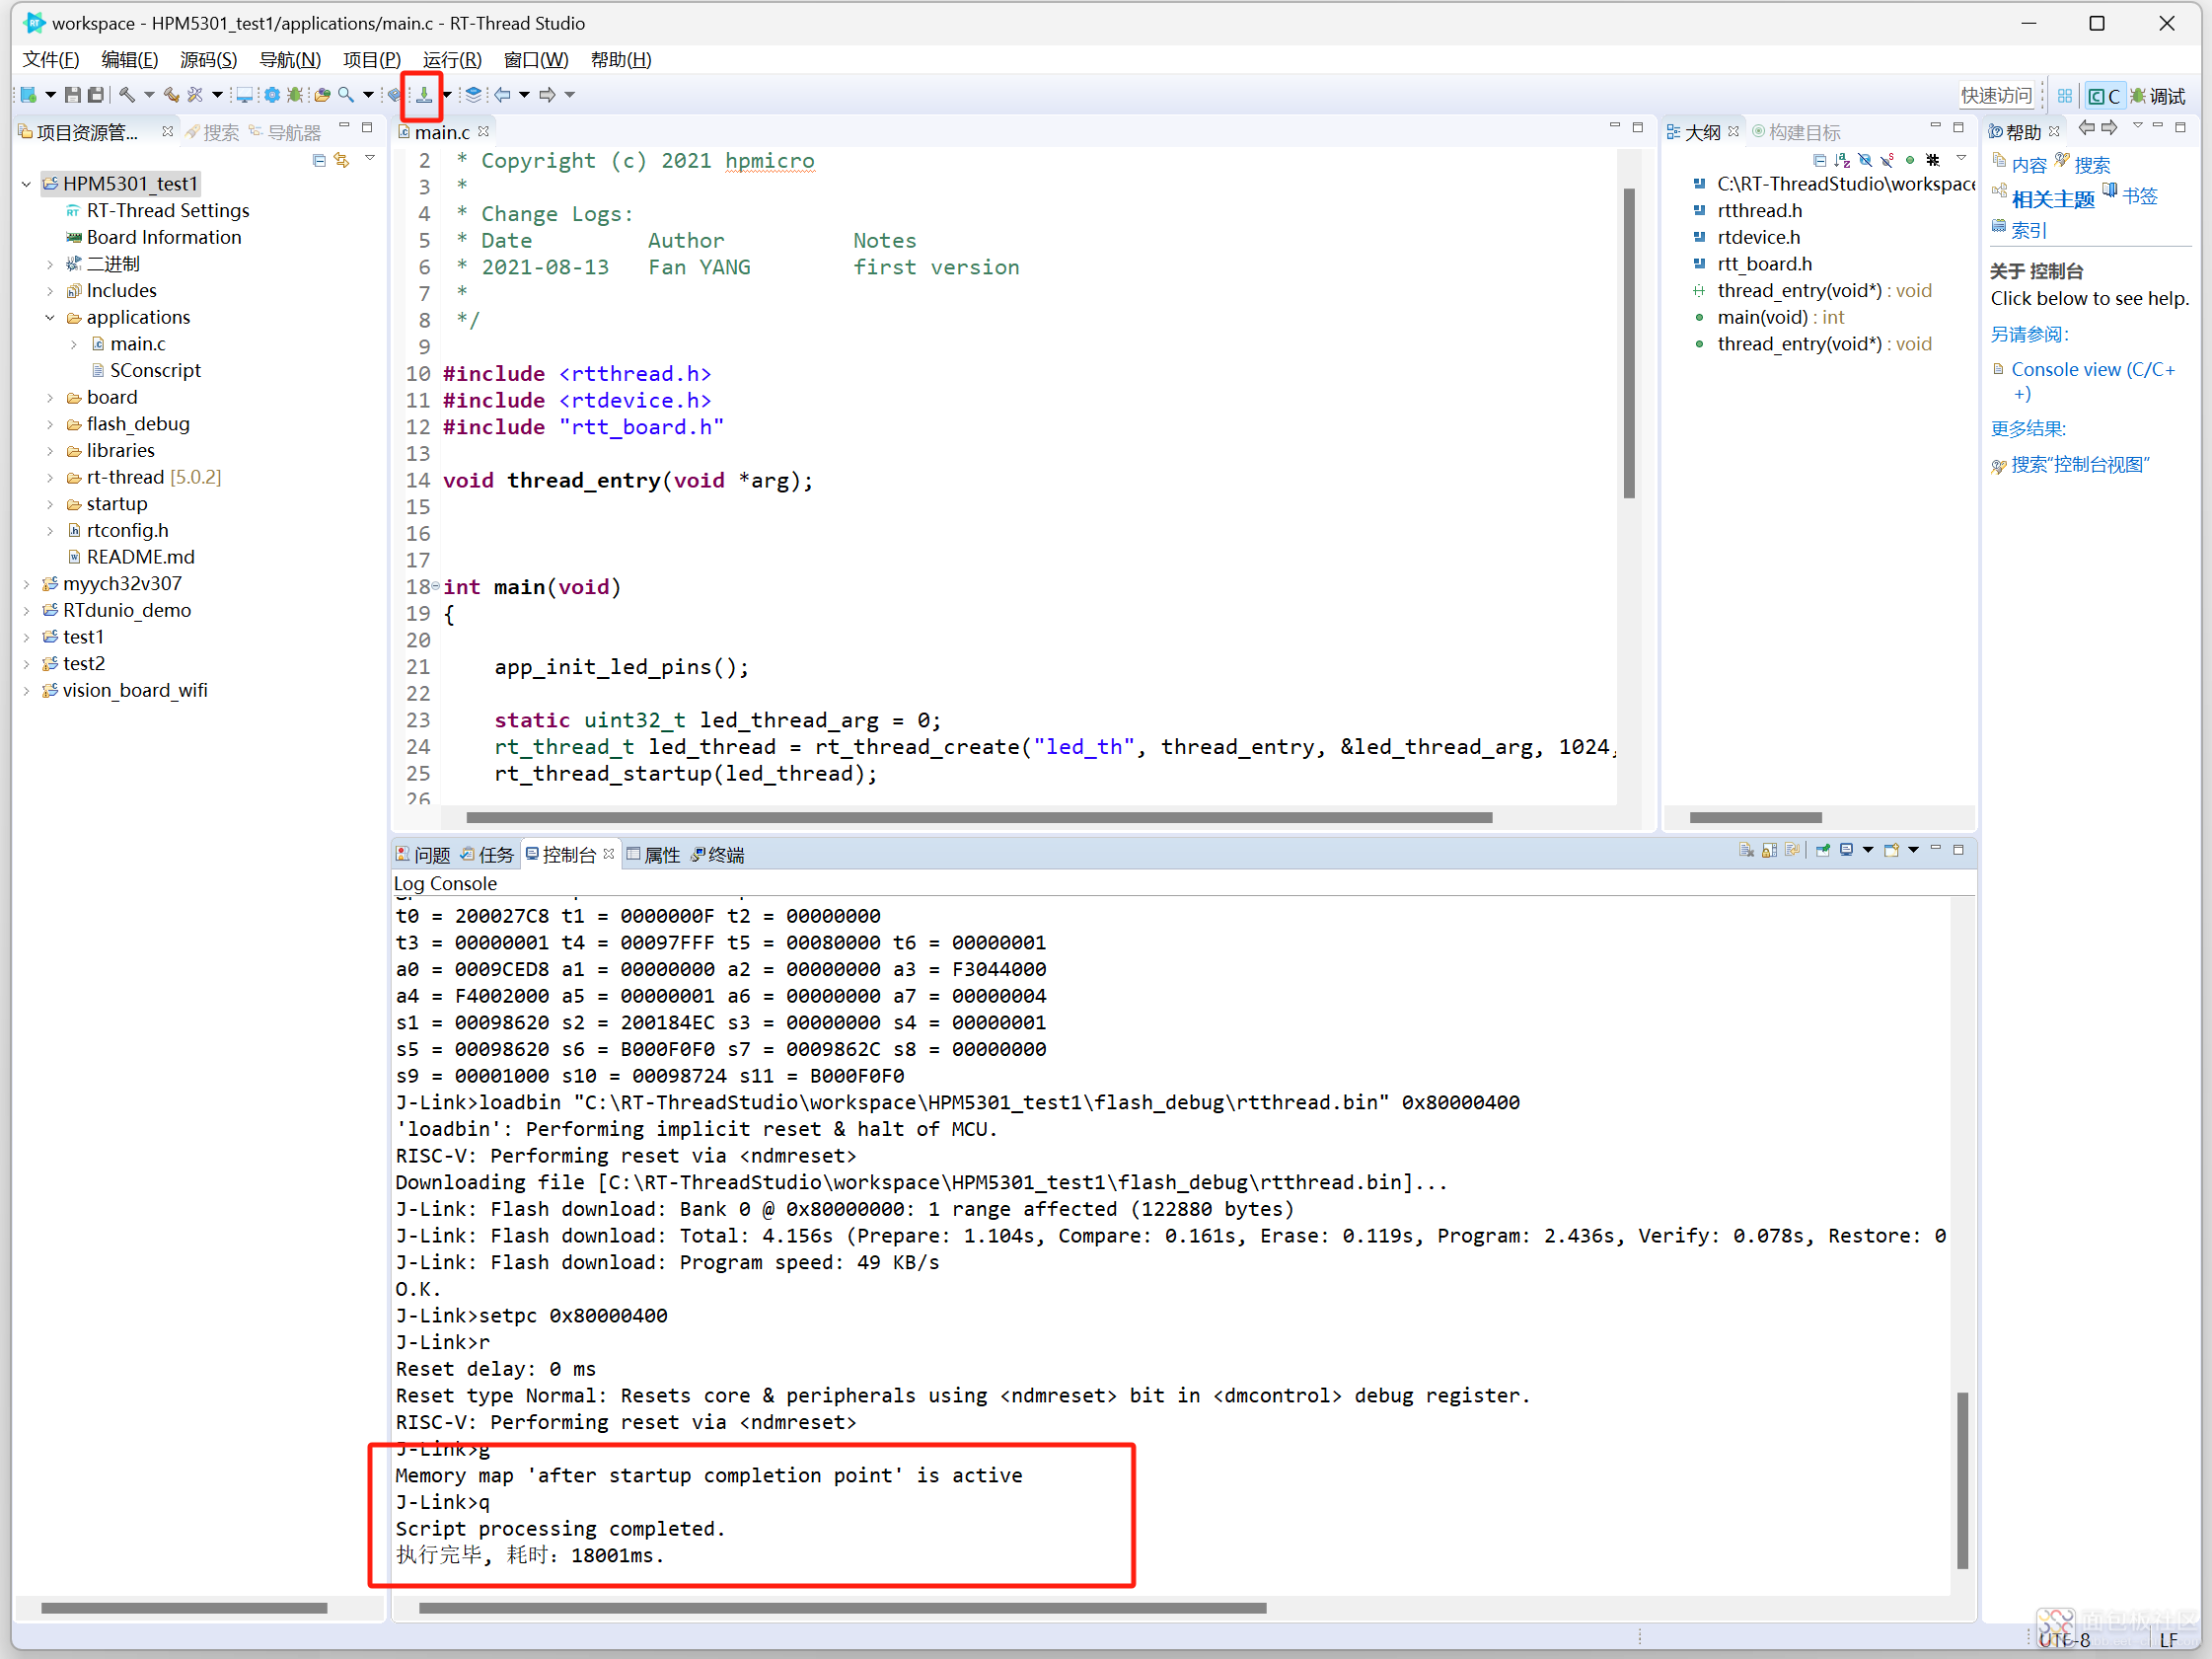This screenshot has height=1659, width=2212.
Task: Toggle Scroll Lock in the console toolbar
Action: tap(1770, 850)
